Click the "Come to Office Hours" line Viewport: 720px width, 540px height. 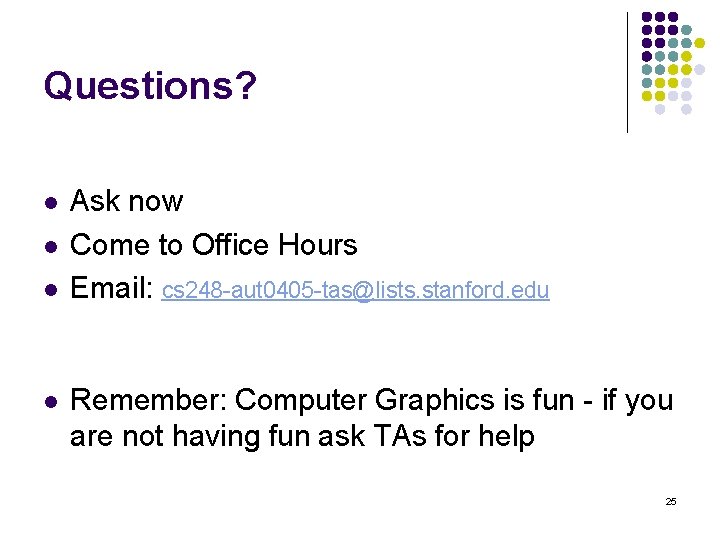click(213, 245)
